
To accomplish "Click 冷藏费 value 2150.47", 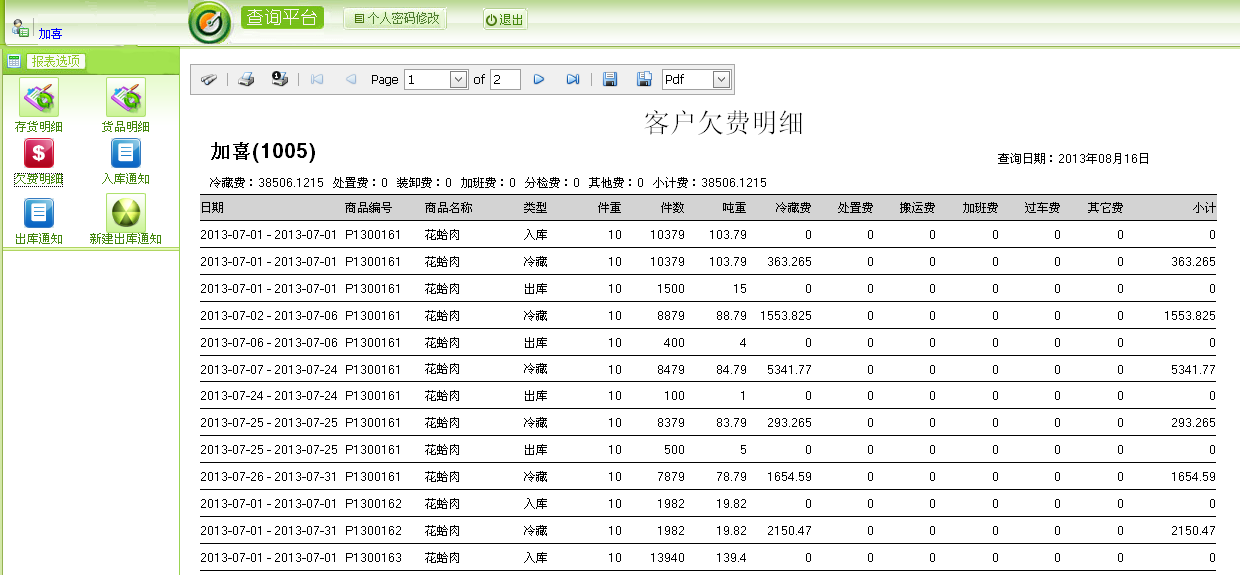I will (x=789, y=531).
